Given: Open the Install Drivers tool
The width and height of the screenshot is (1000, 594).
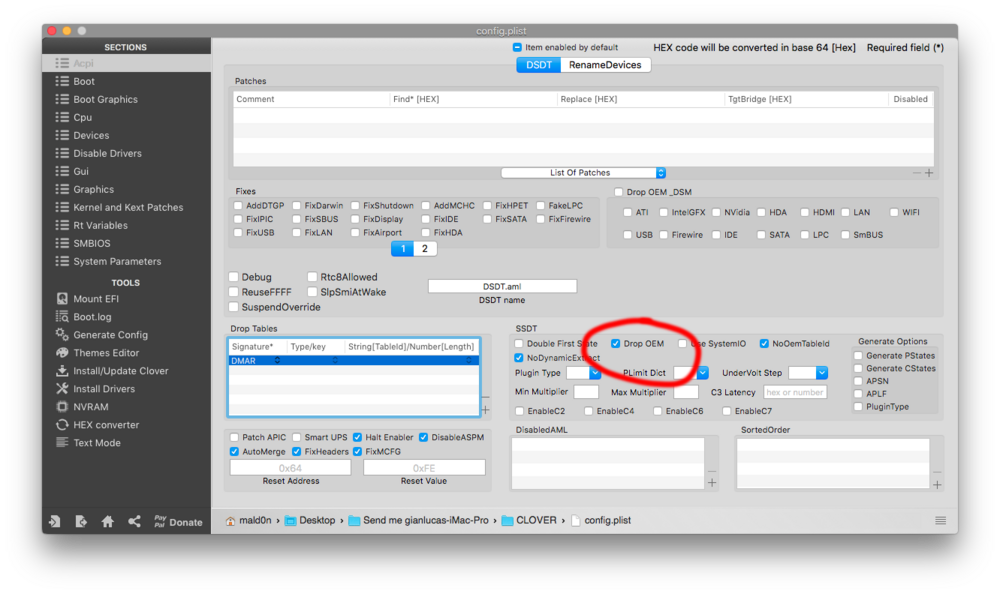Looking at the screenshot, I should [x=103, y=389].
